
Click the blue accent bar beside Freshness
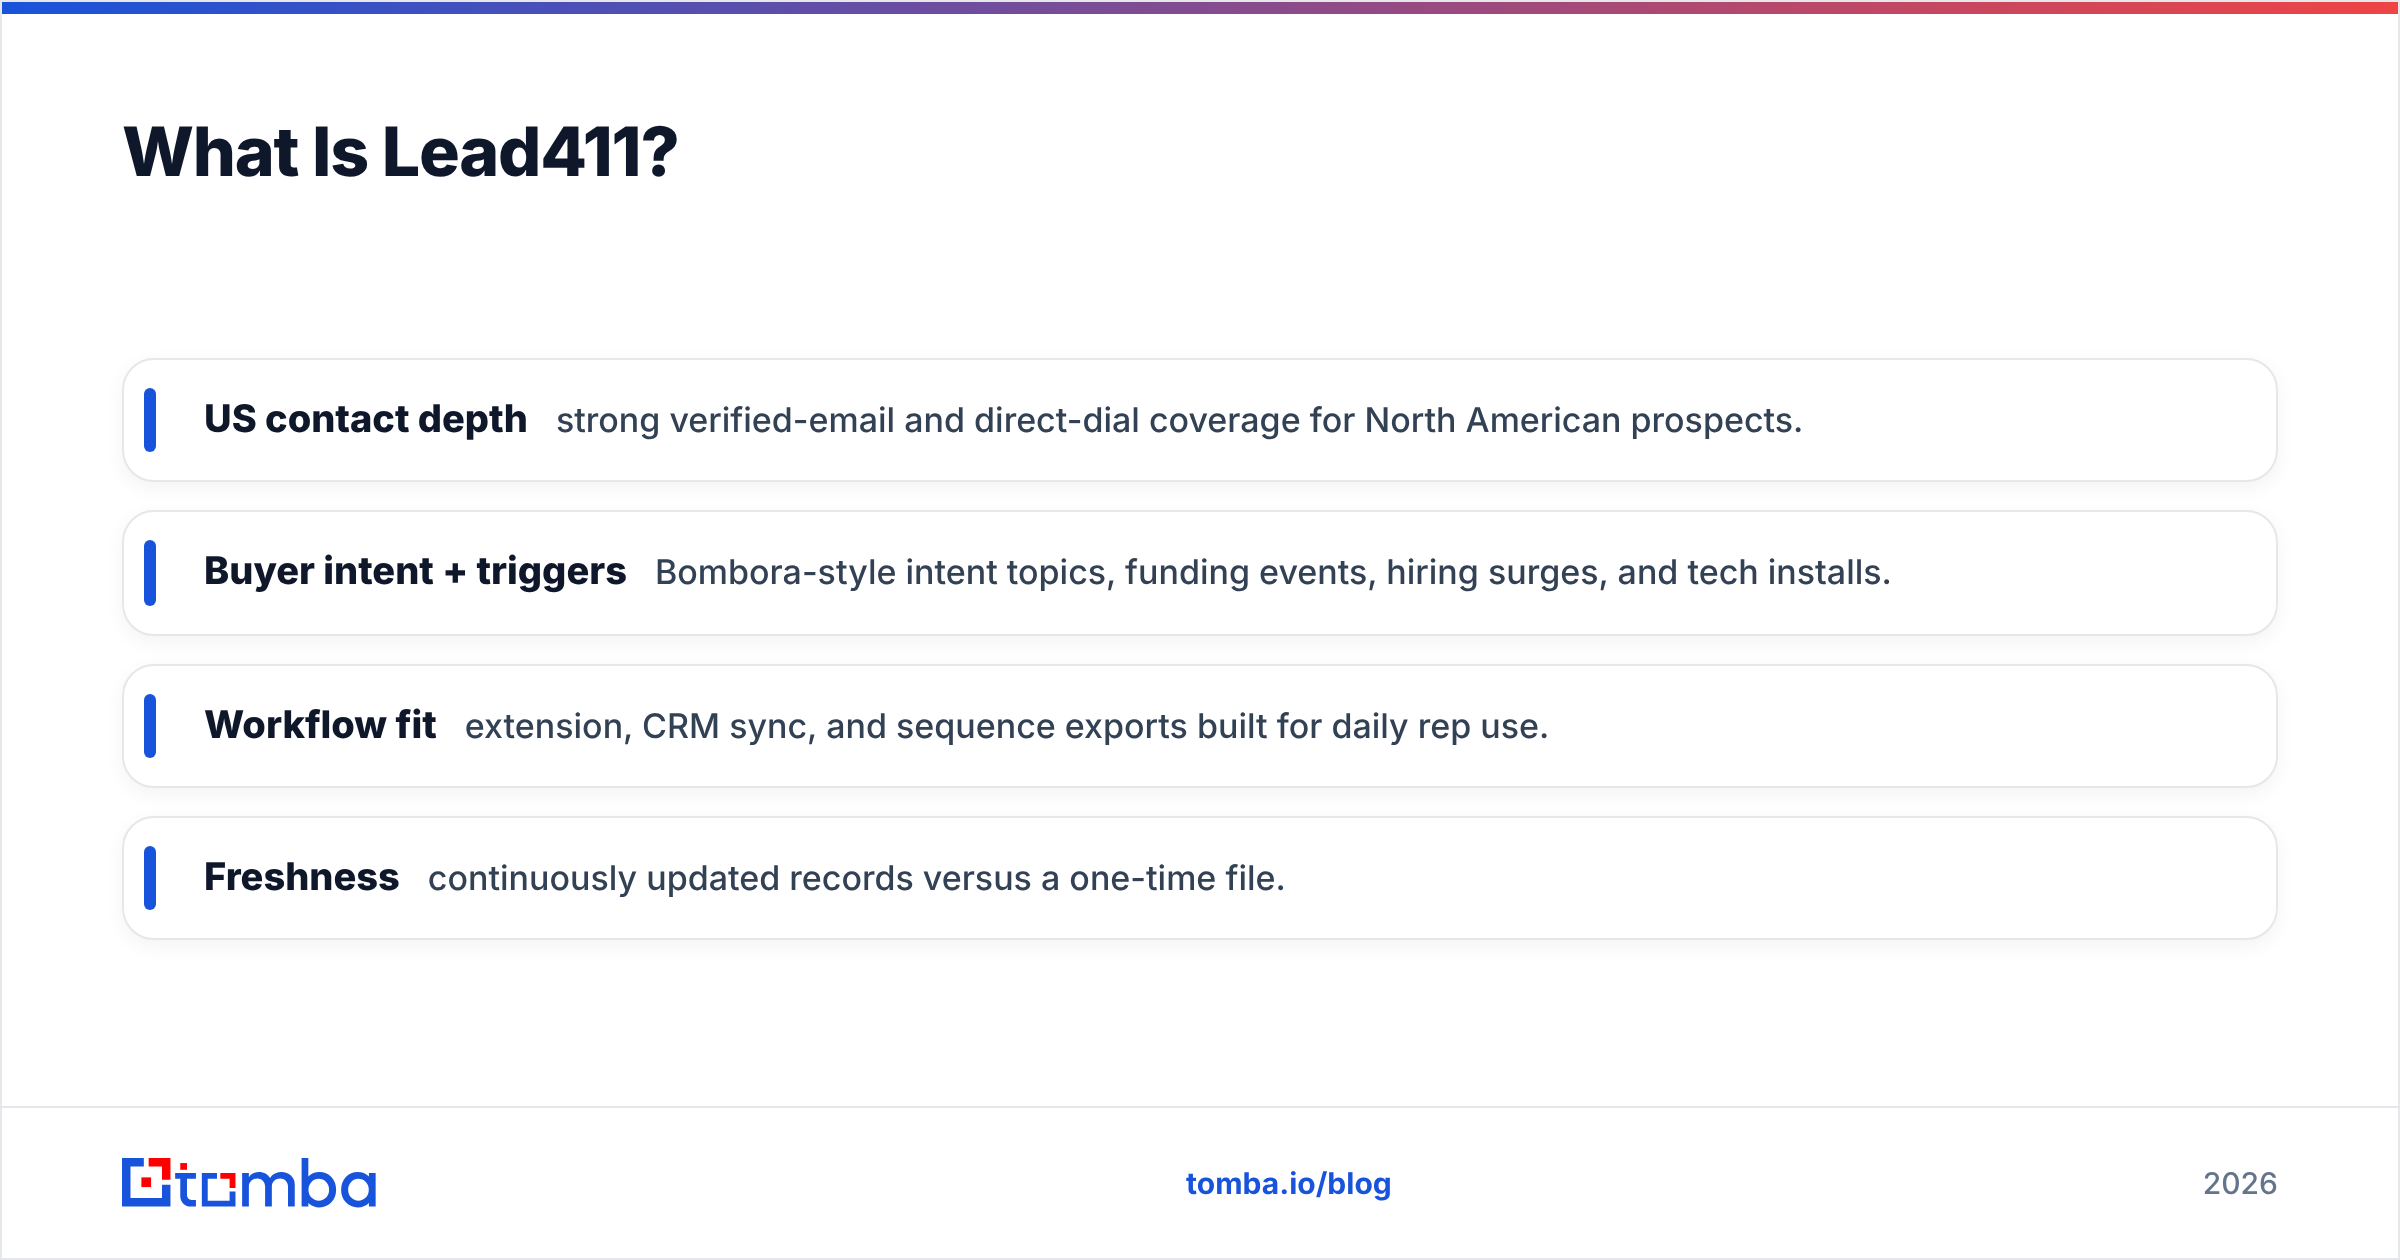click(x=150, y=878)
